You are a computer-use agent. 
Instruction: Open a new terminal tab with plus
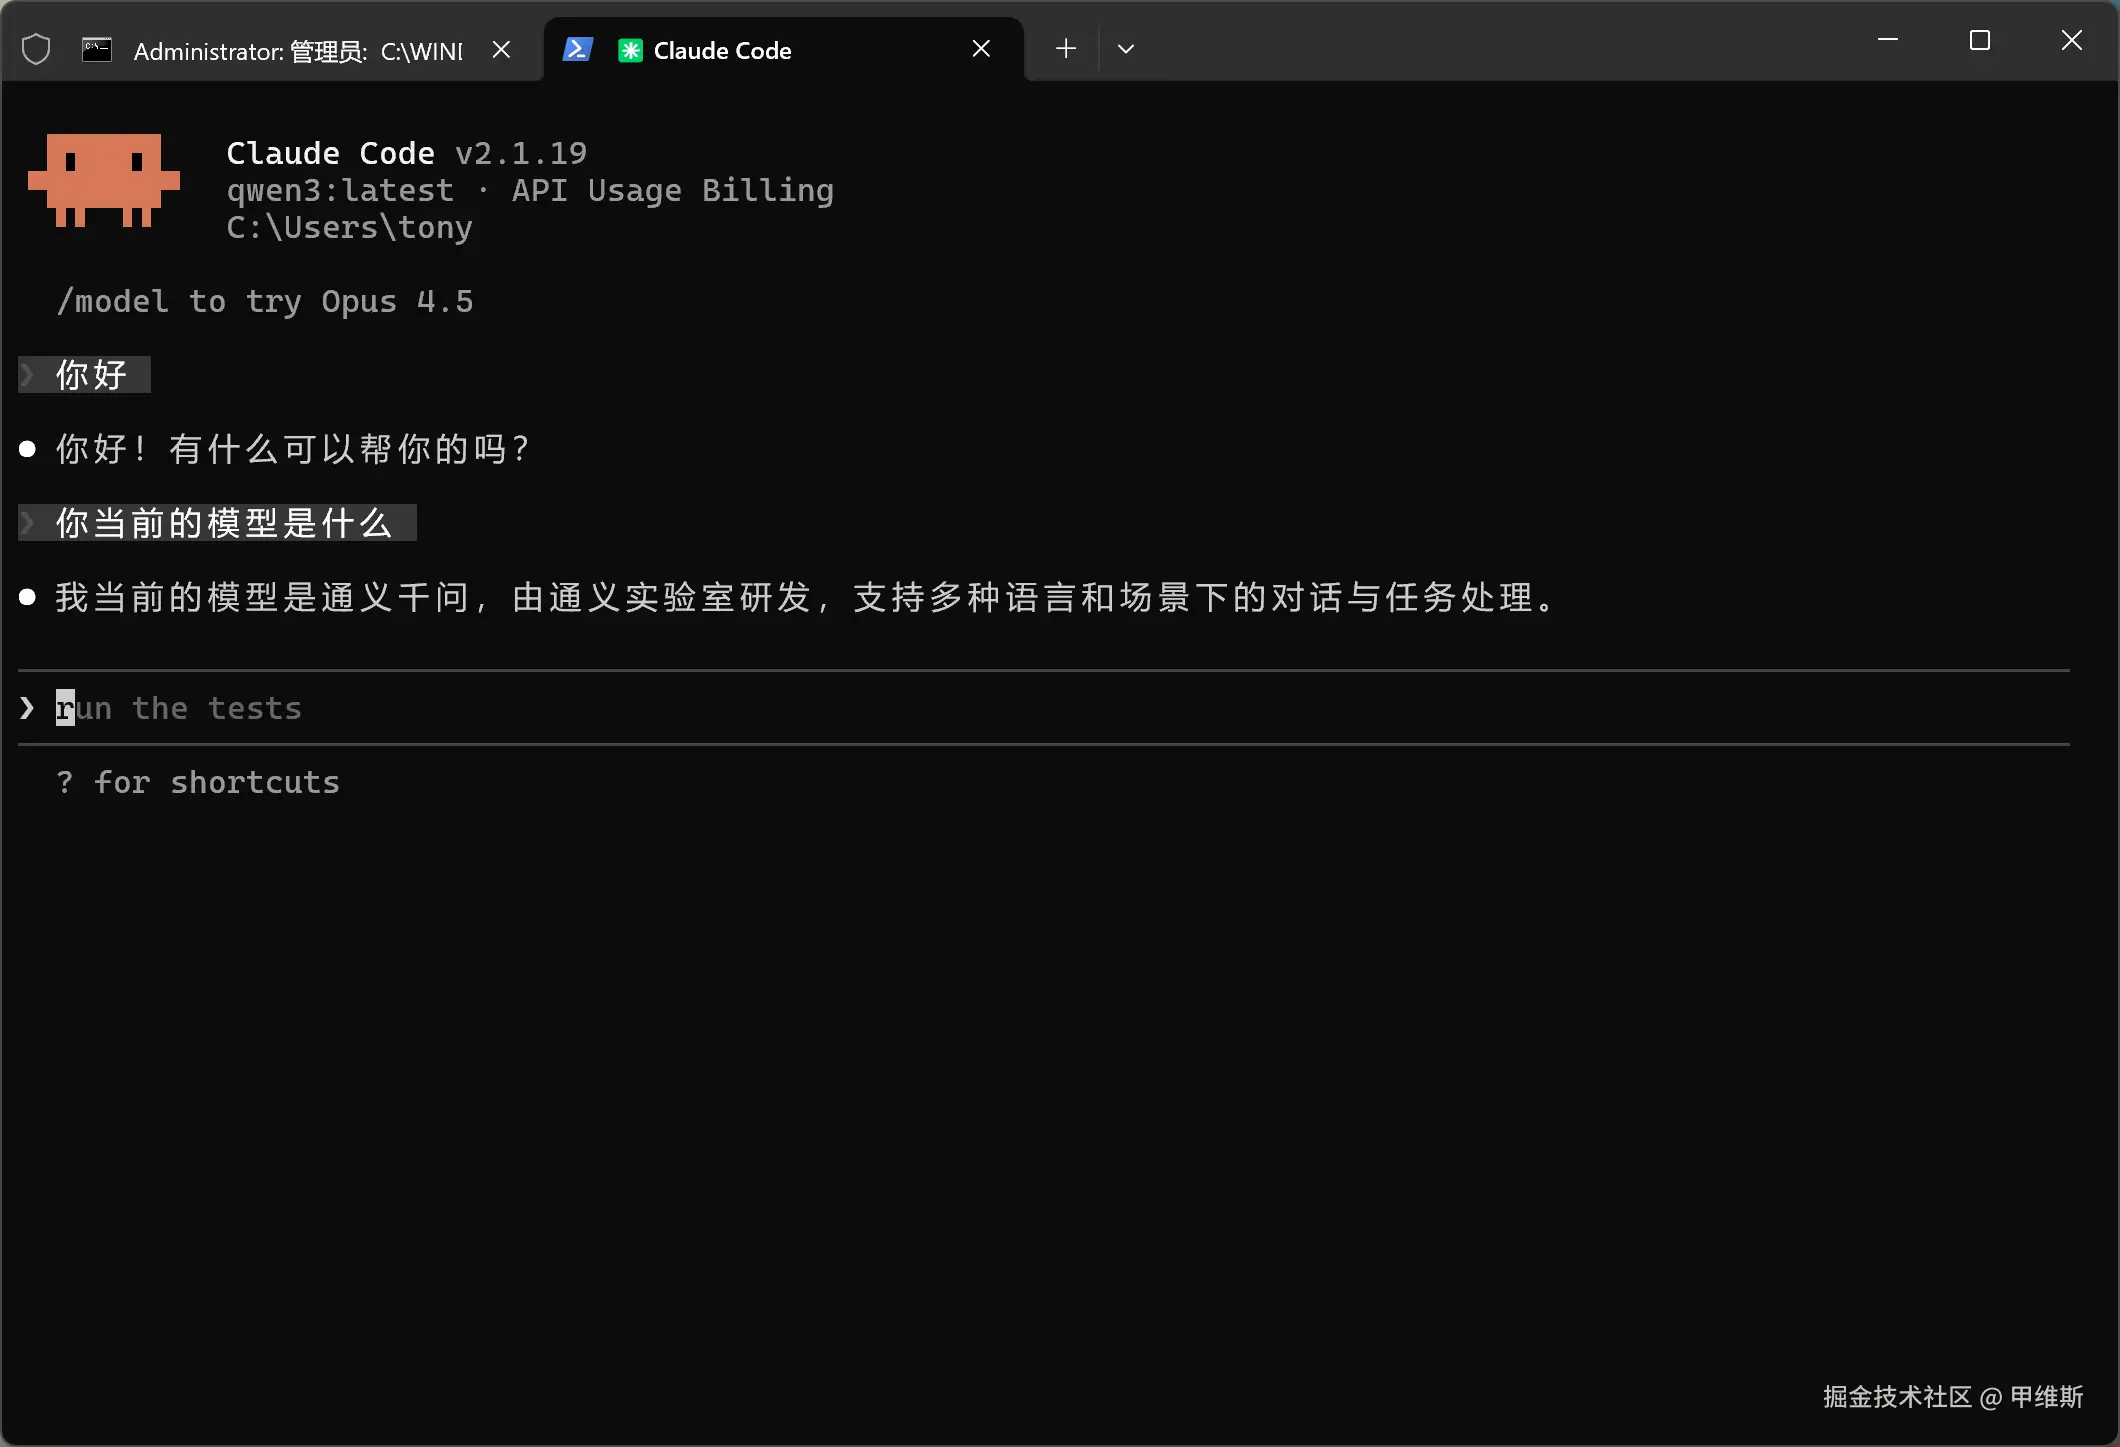[1066, 49]
